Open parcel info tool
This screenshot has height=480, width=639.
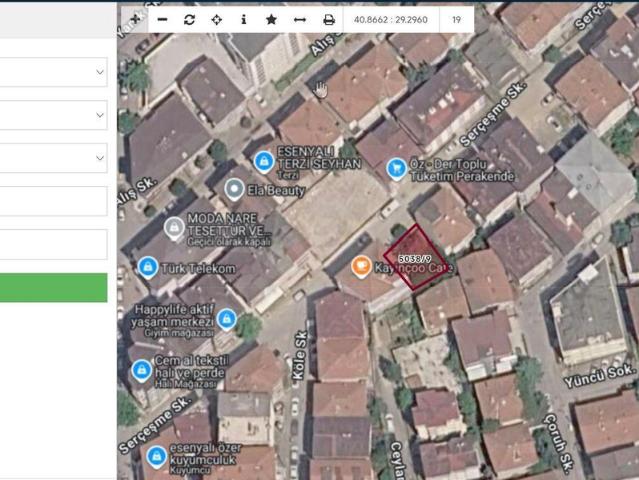[x=244, y=20]
